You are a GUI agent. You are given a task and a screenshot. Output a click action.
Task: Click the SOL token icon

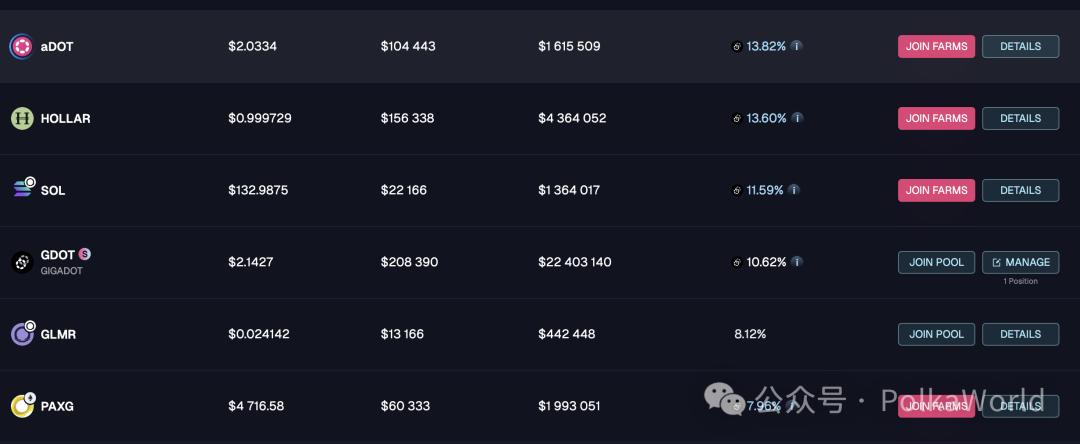(x=22, y=189)
